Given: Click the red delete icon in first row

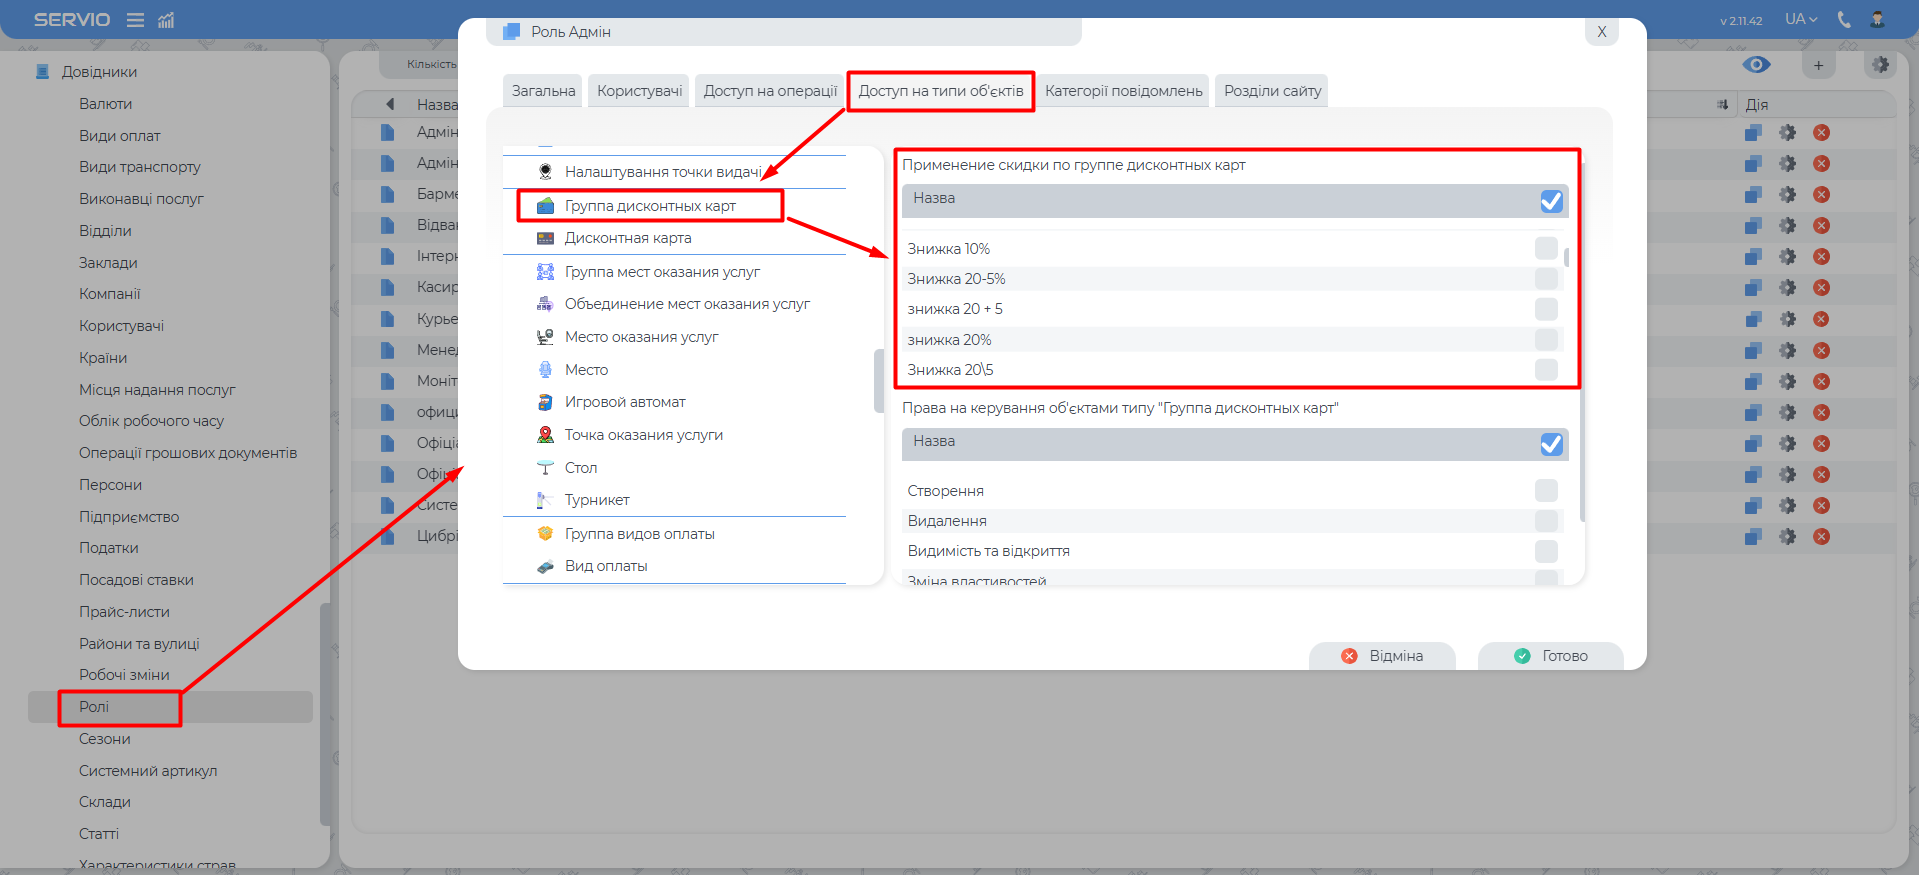Looking at the screenshot, I should pyautogui.click(x=1821, y=133).
